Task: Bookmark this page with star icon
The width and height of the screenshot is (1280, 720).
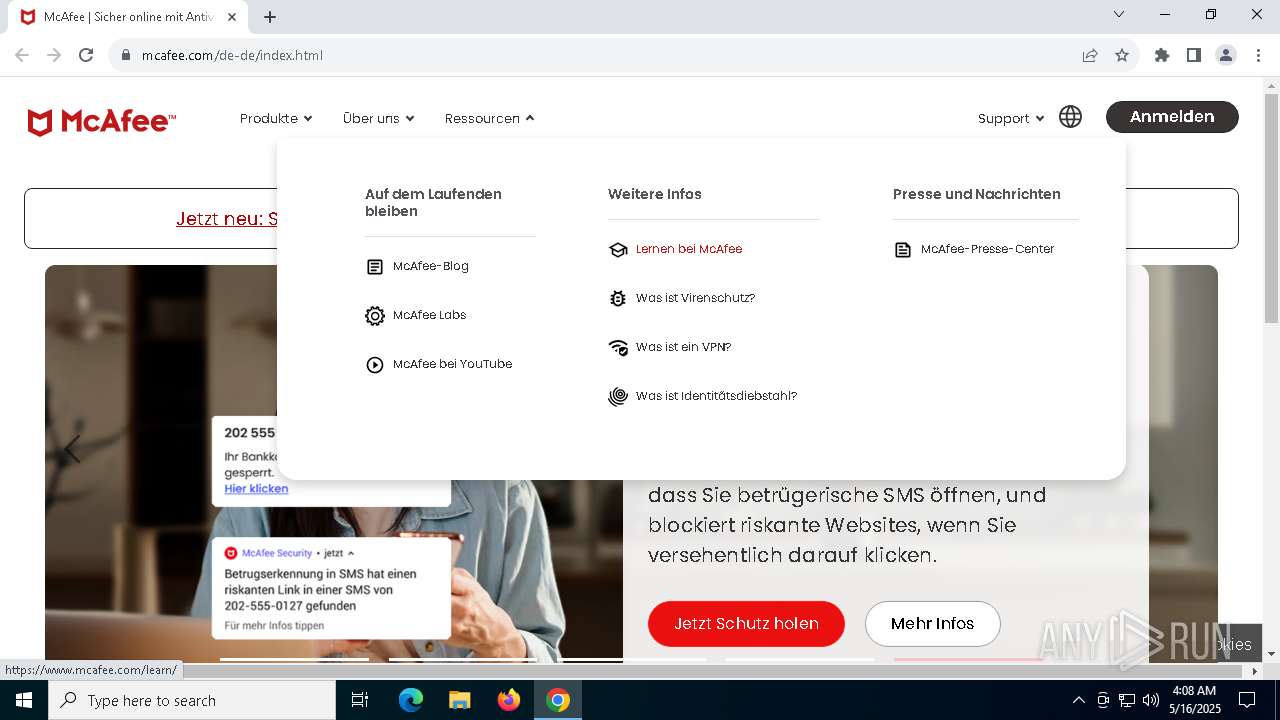Action: tap(1122, 55)
